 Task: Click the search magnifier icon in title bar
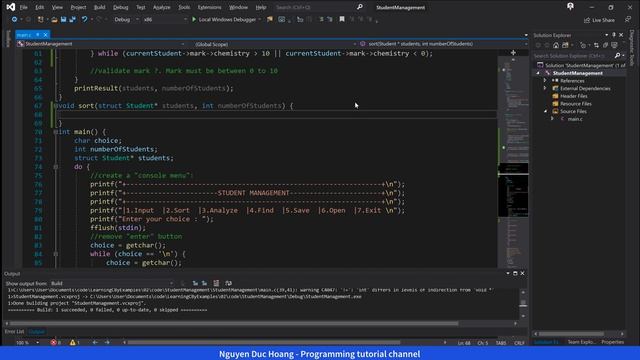[360, 7]
